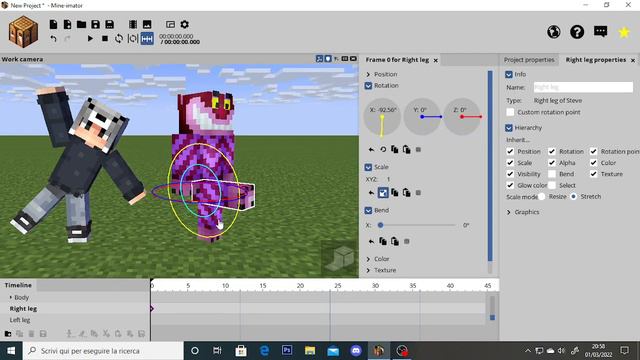Click the yellow star icon
Screen dimensions: 640x360
(624, 32)
